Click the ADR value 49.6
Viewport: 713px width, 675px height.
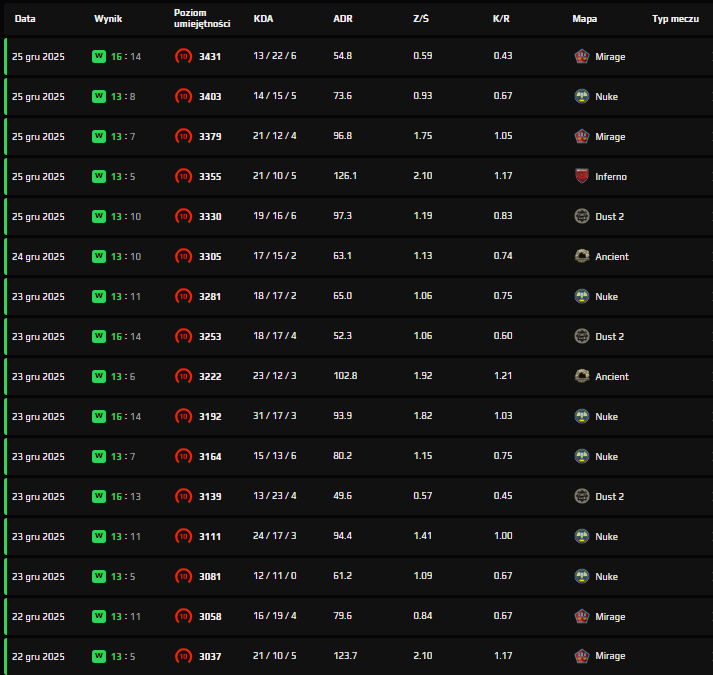coord(342,496)
